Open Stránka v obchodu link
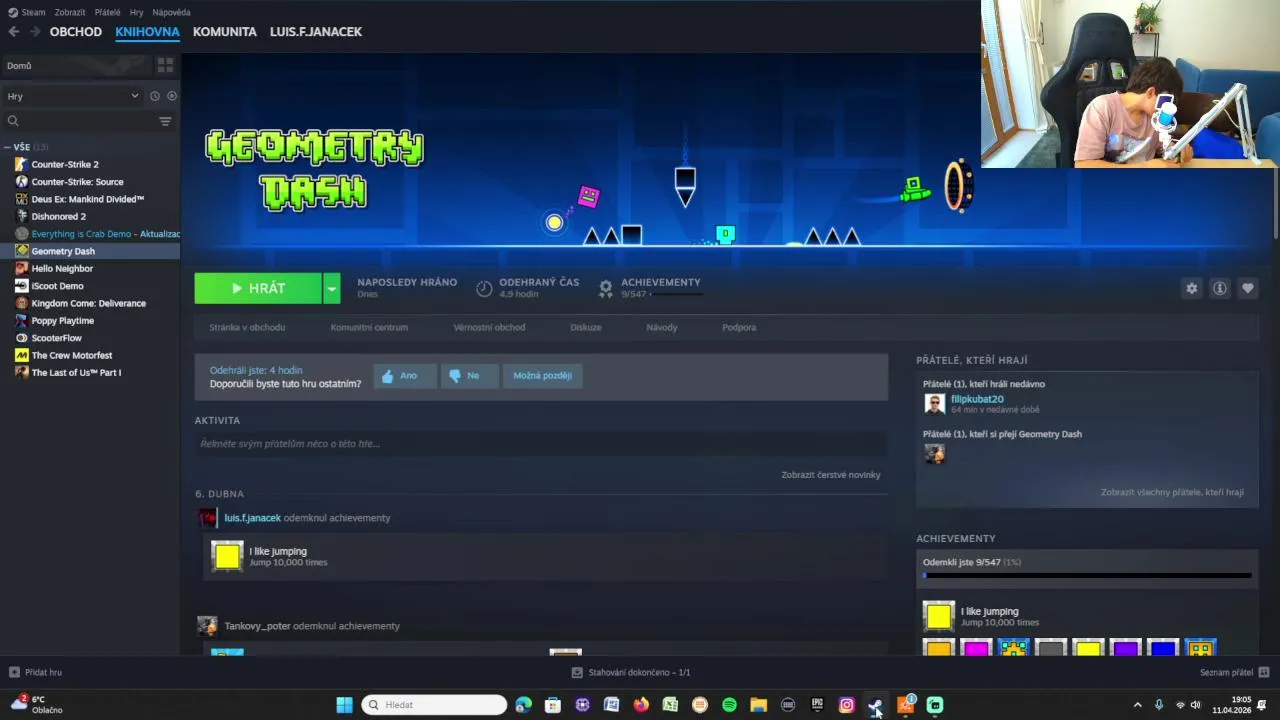The height and width of the screenshot is (720, 1280). pyautogui.click(x=247, y=327)
